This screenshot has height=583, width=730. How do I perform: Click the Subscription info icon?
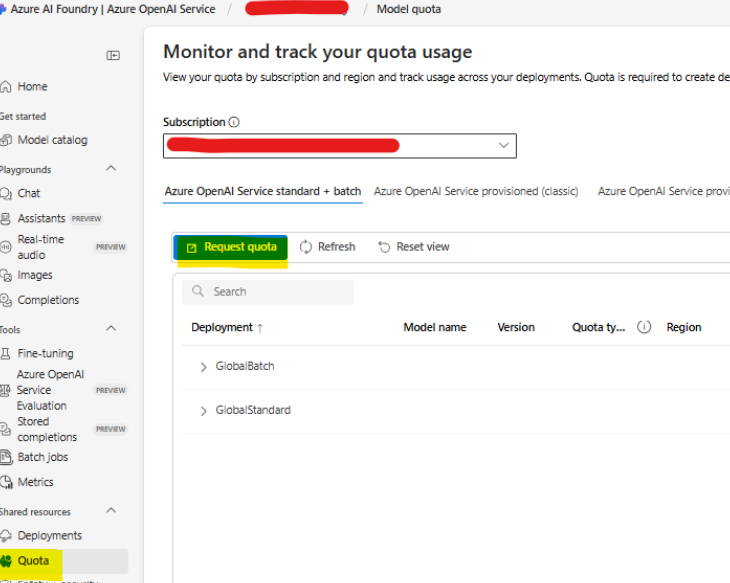pyautogui.click(x=234, y=122)
